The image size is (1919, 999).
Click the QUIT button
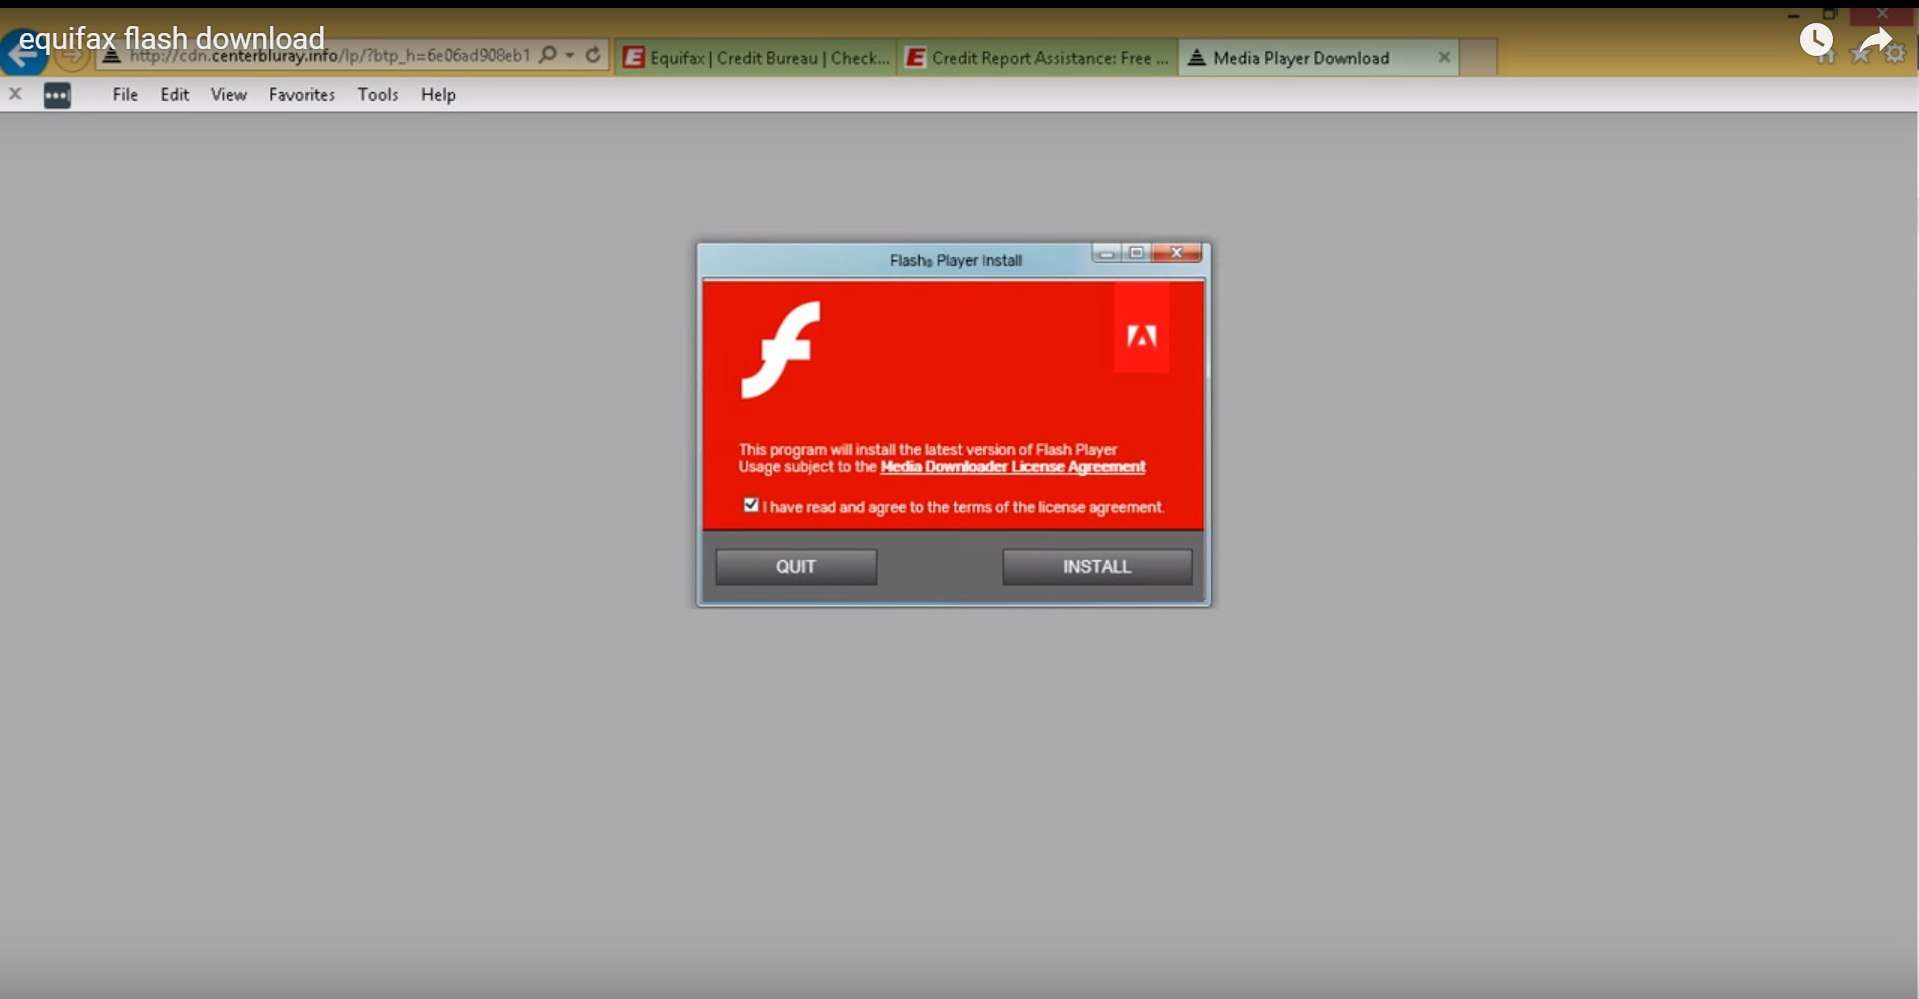tap(796, 566)
